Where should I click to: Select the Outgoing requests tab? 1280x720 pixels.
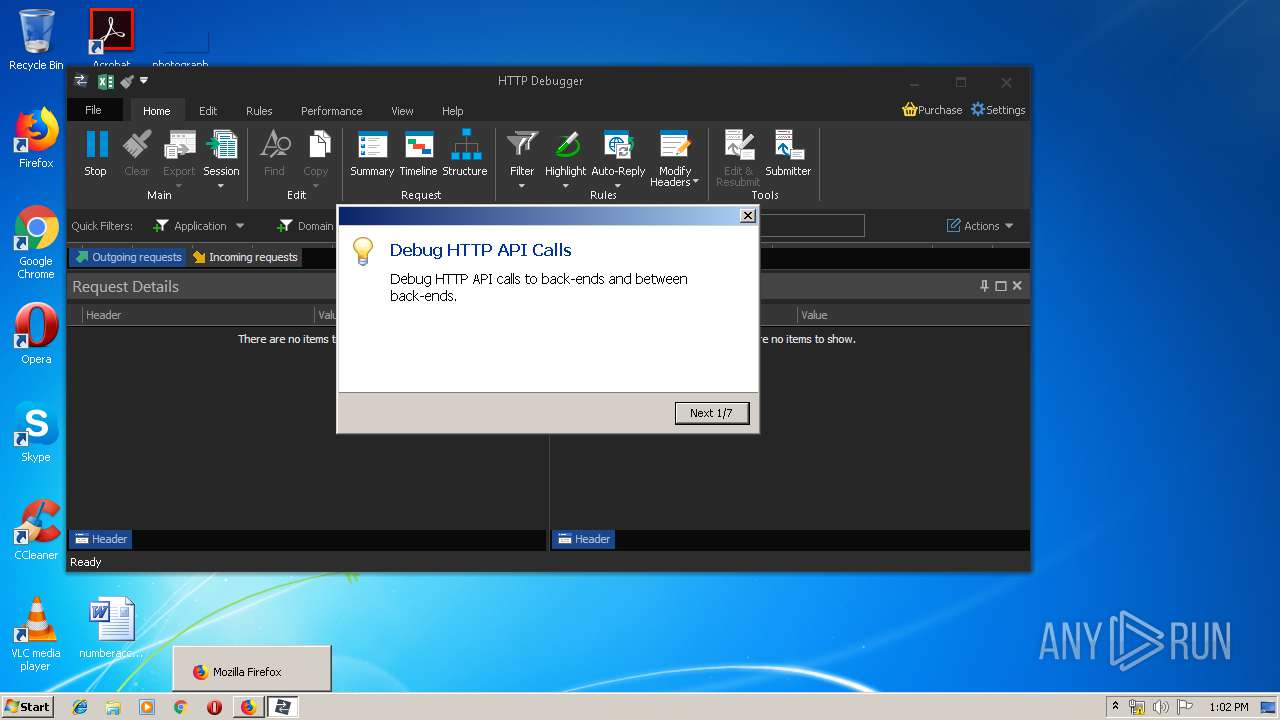pyautogui.click(x=128, y=257)
